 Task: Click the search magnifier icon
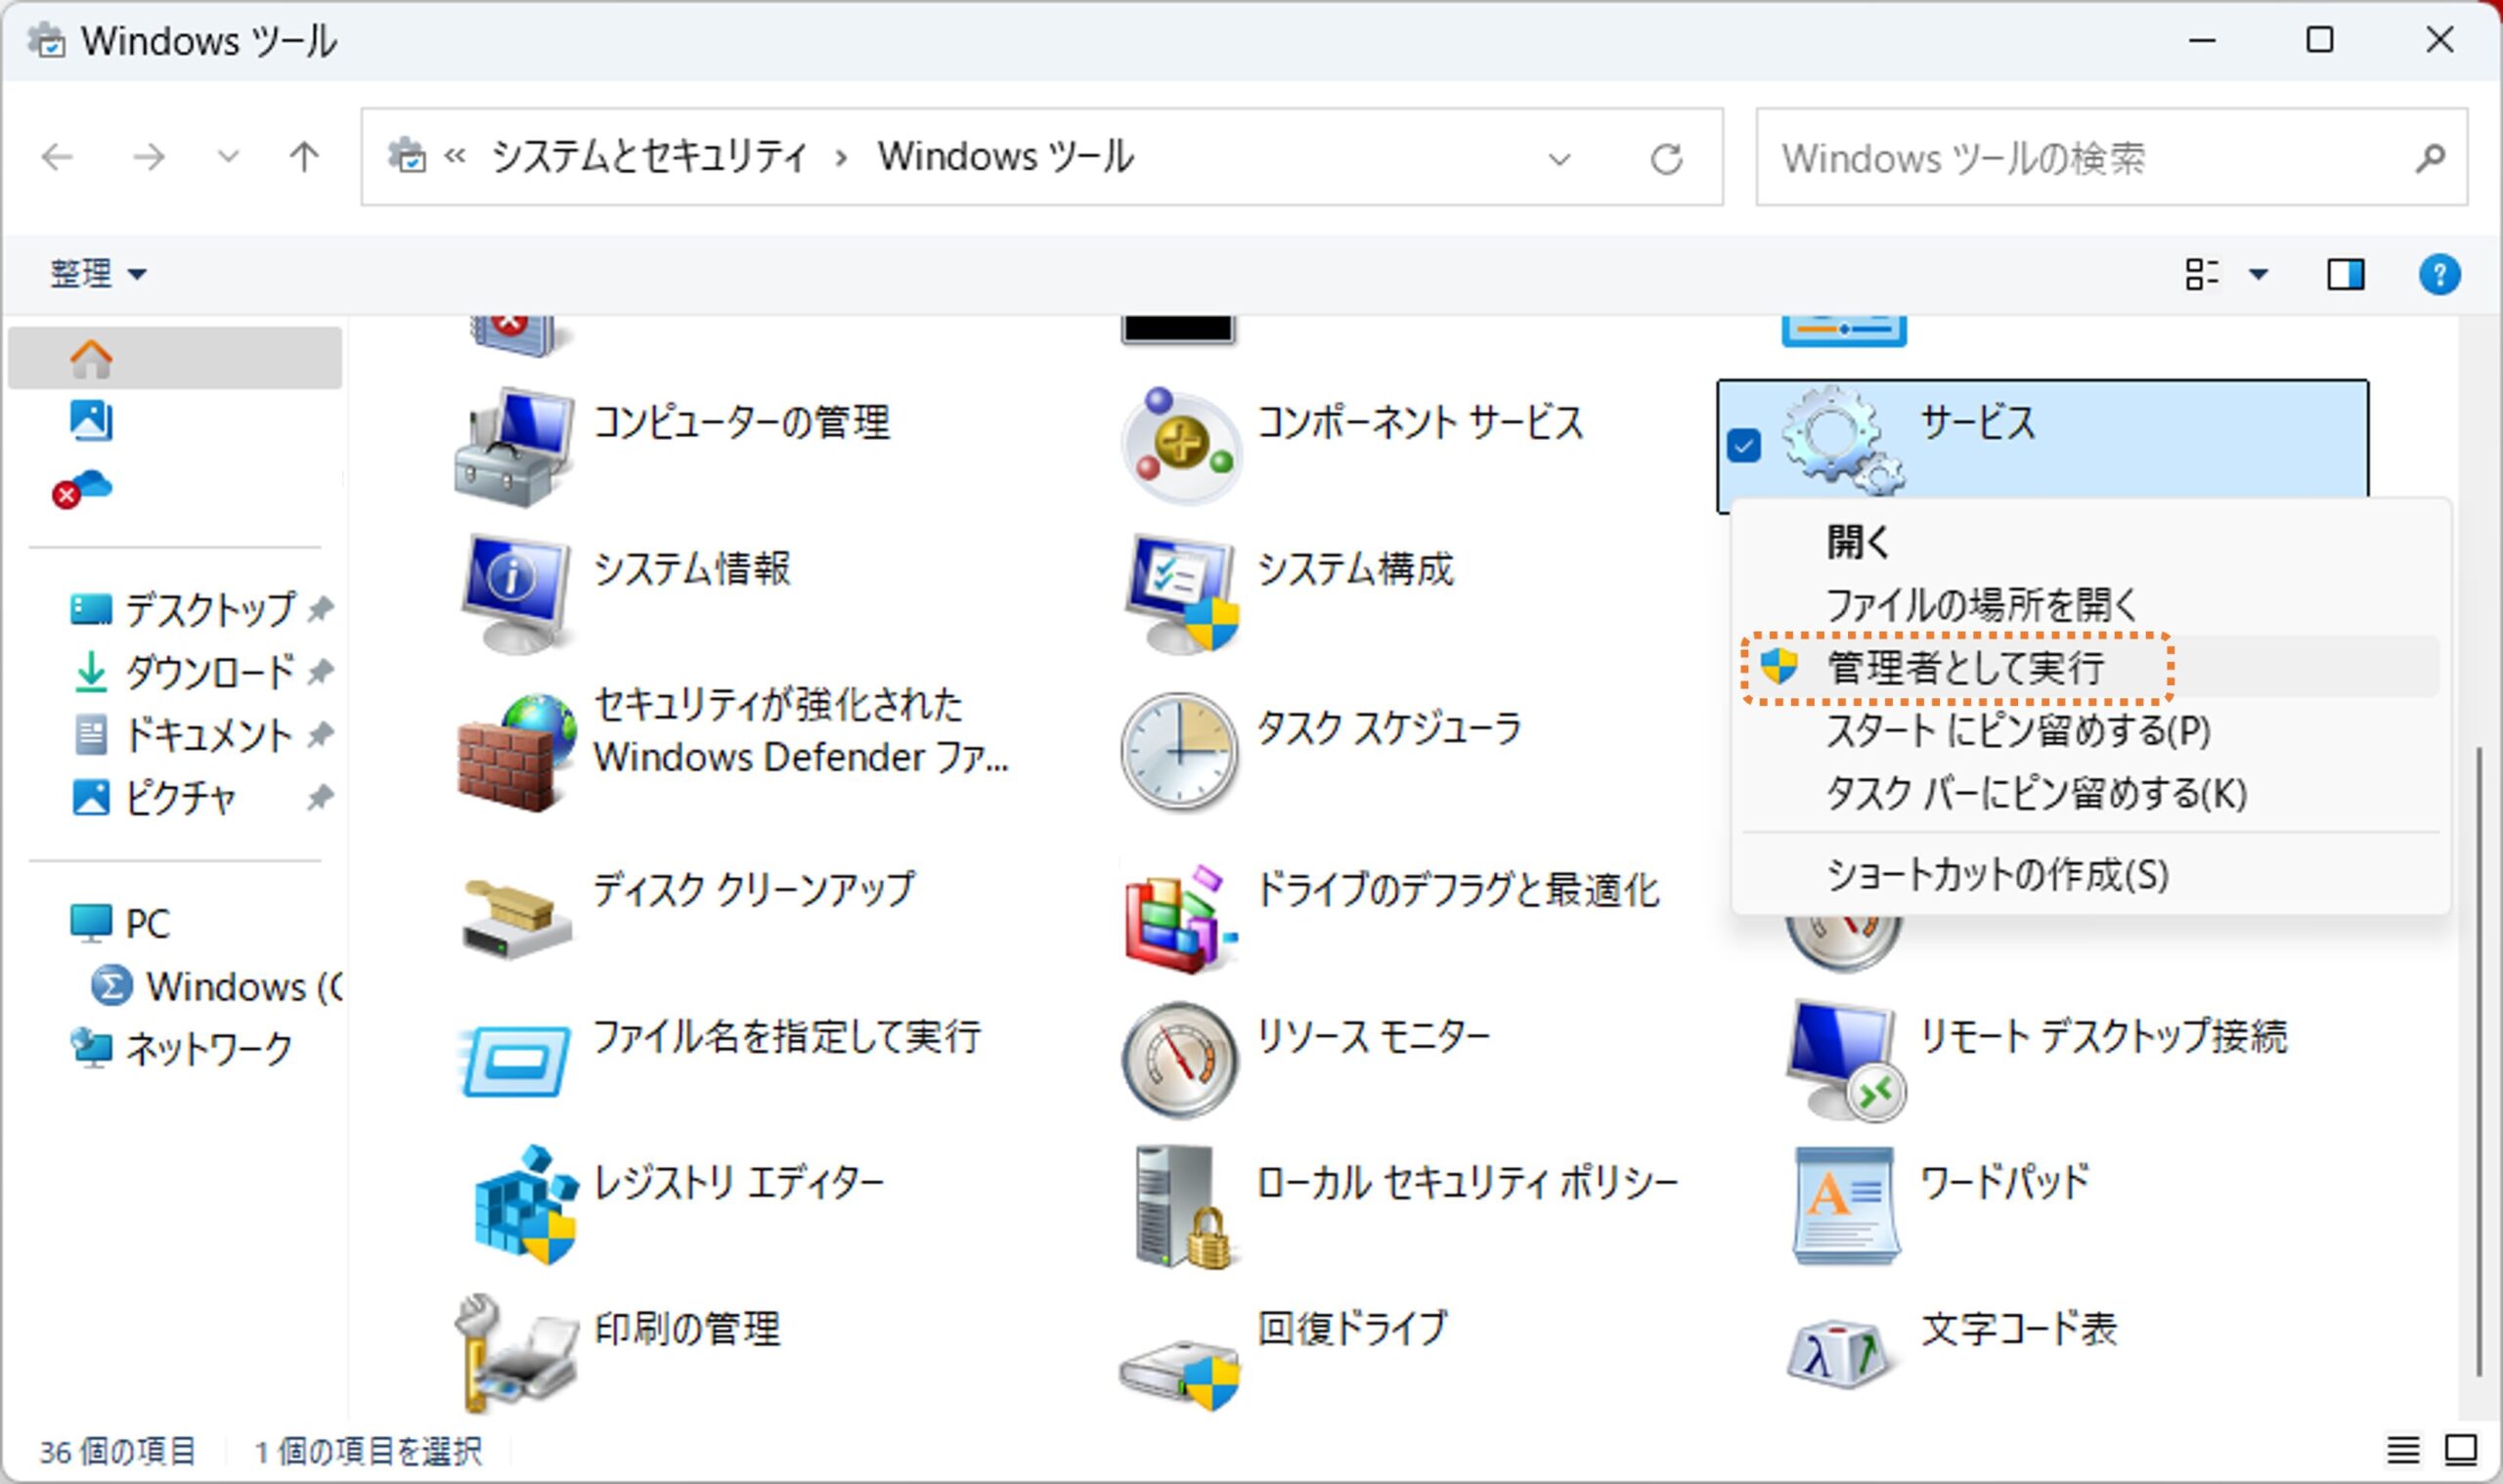(2431, 158)
